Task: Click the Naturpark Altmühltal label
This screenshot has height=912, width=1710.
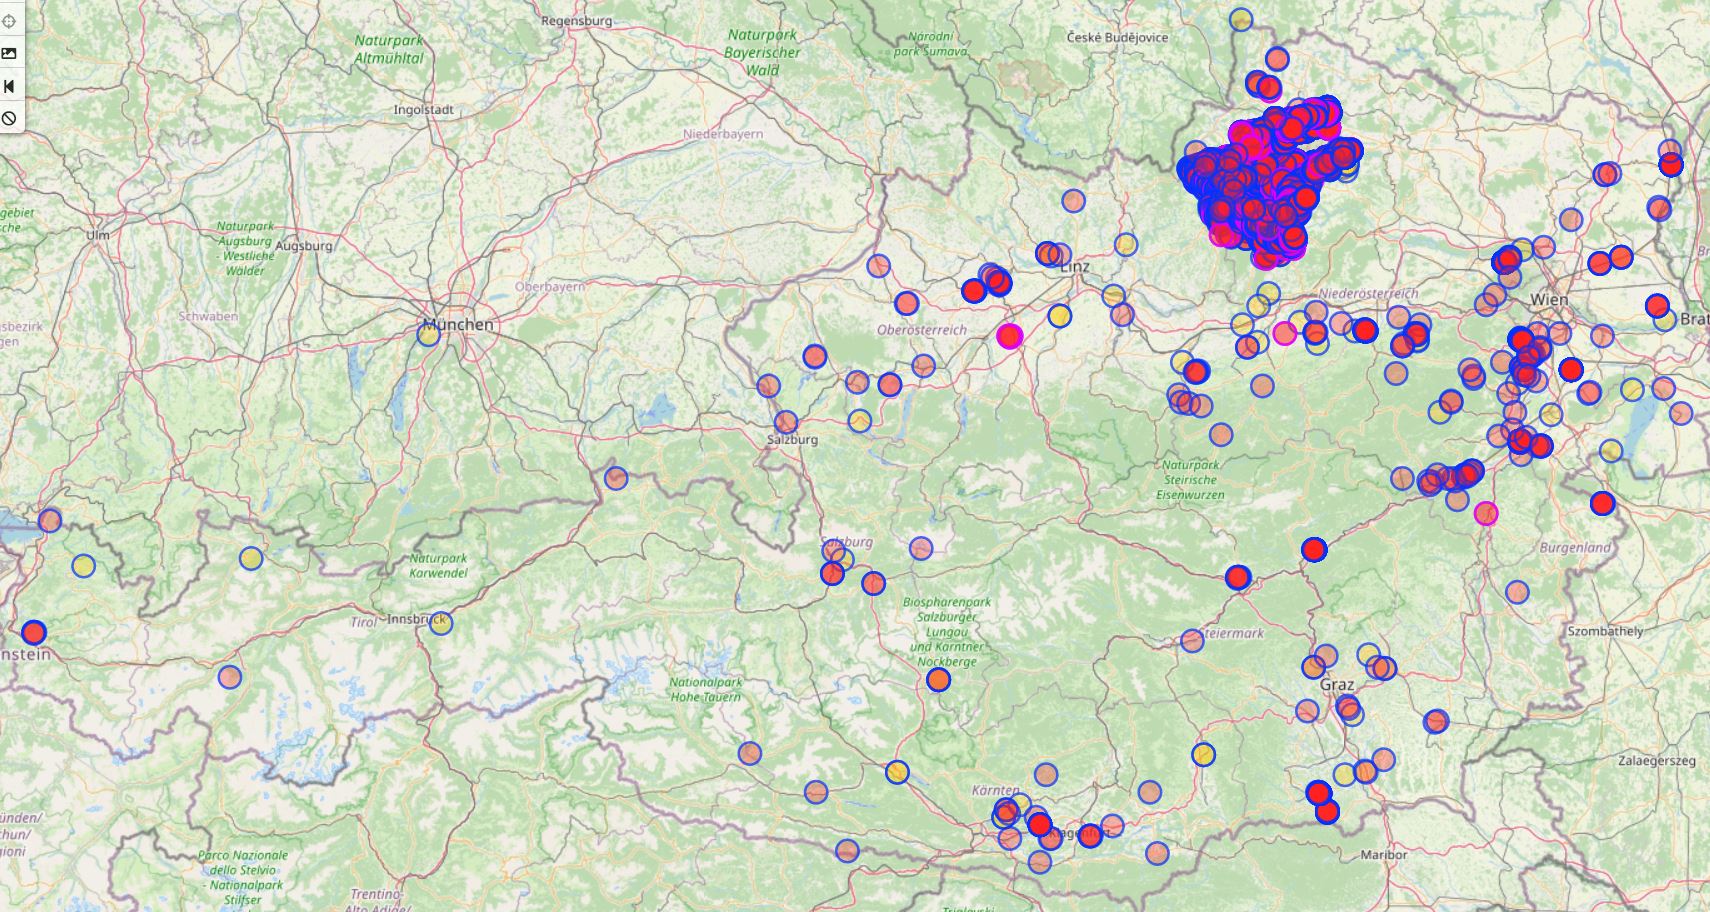Action: click(389, 49)
